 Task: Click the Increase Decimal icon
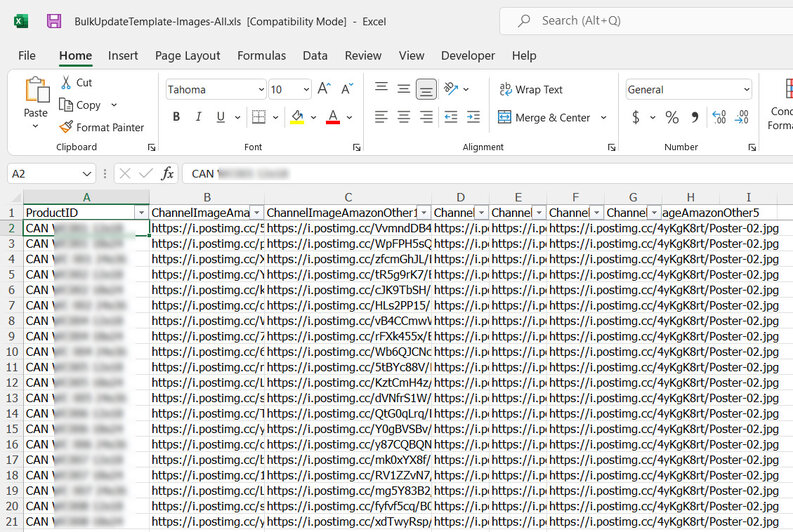click(719, 117)
